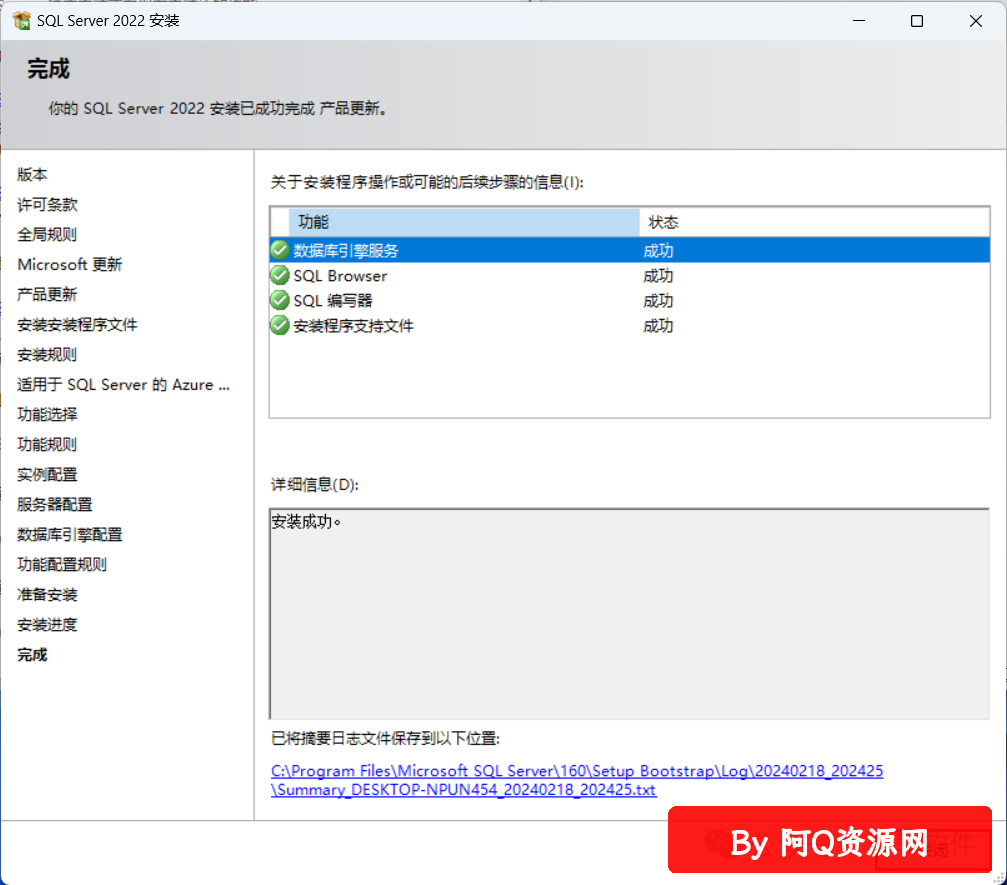Screen dimensions: 1007x885
Task: Click the 功能 column header
Action: tap(464, 222)
